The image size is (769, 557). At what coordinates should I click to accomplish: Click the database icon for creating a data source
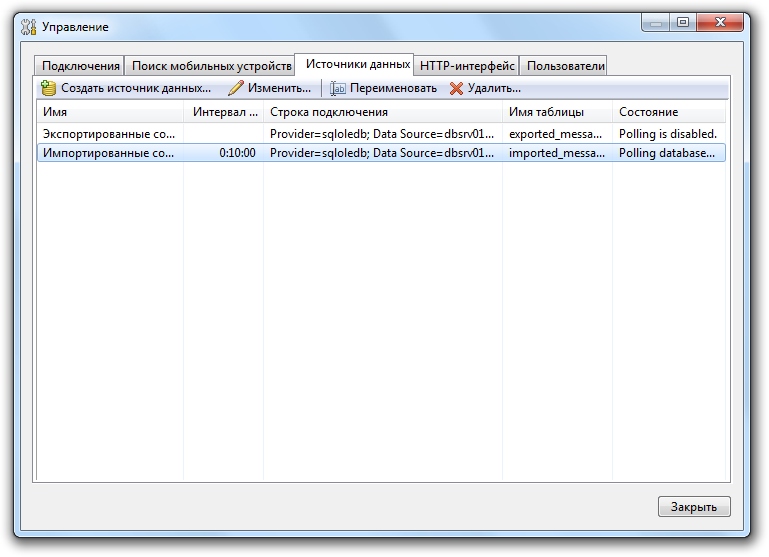pyautogui.click(x=48, y=88)
